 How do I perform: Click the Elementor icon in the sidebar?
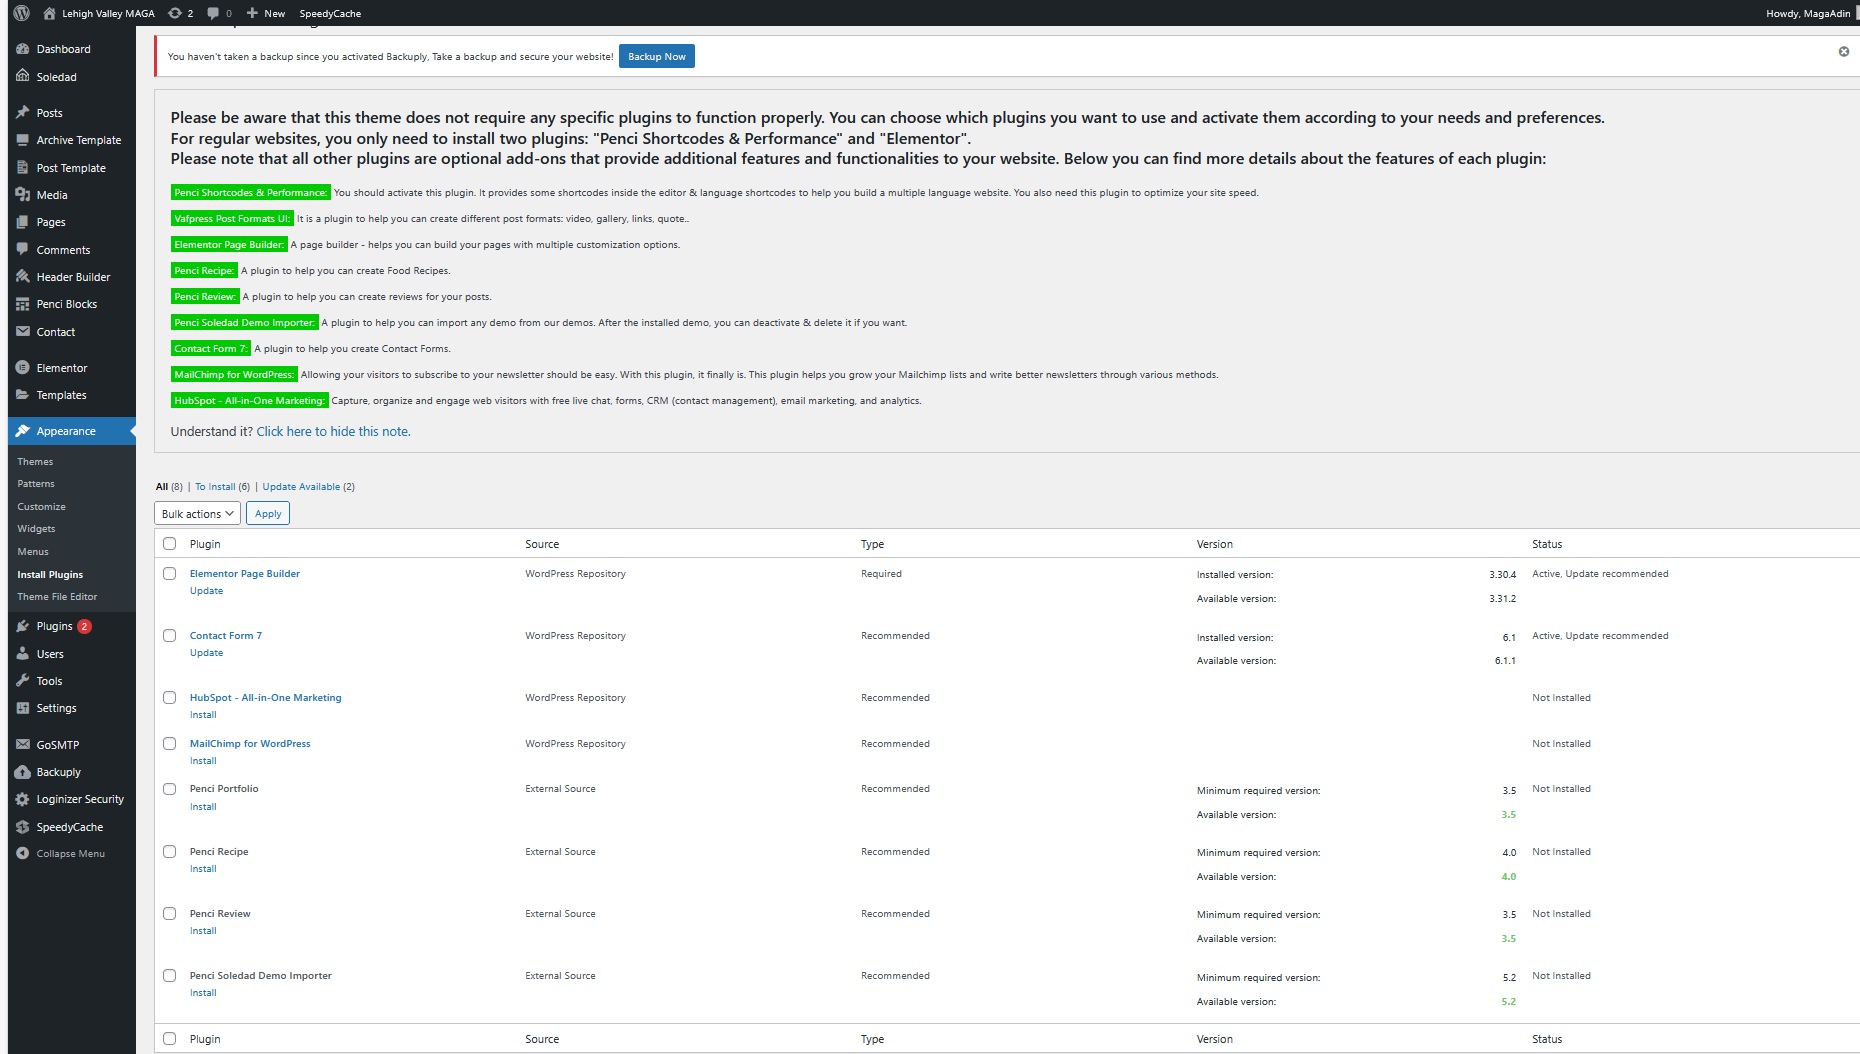pyautogui.click(x=23, y=368)
